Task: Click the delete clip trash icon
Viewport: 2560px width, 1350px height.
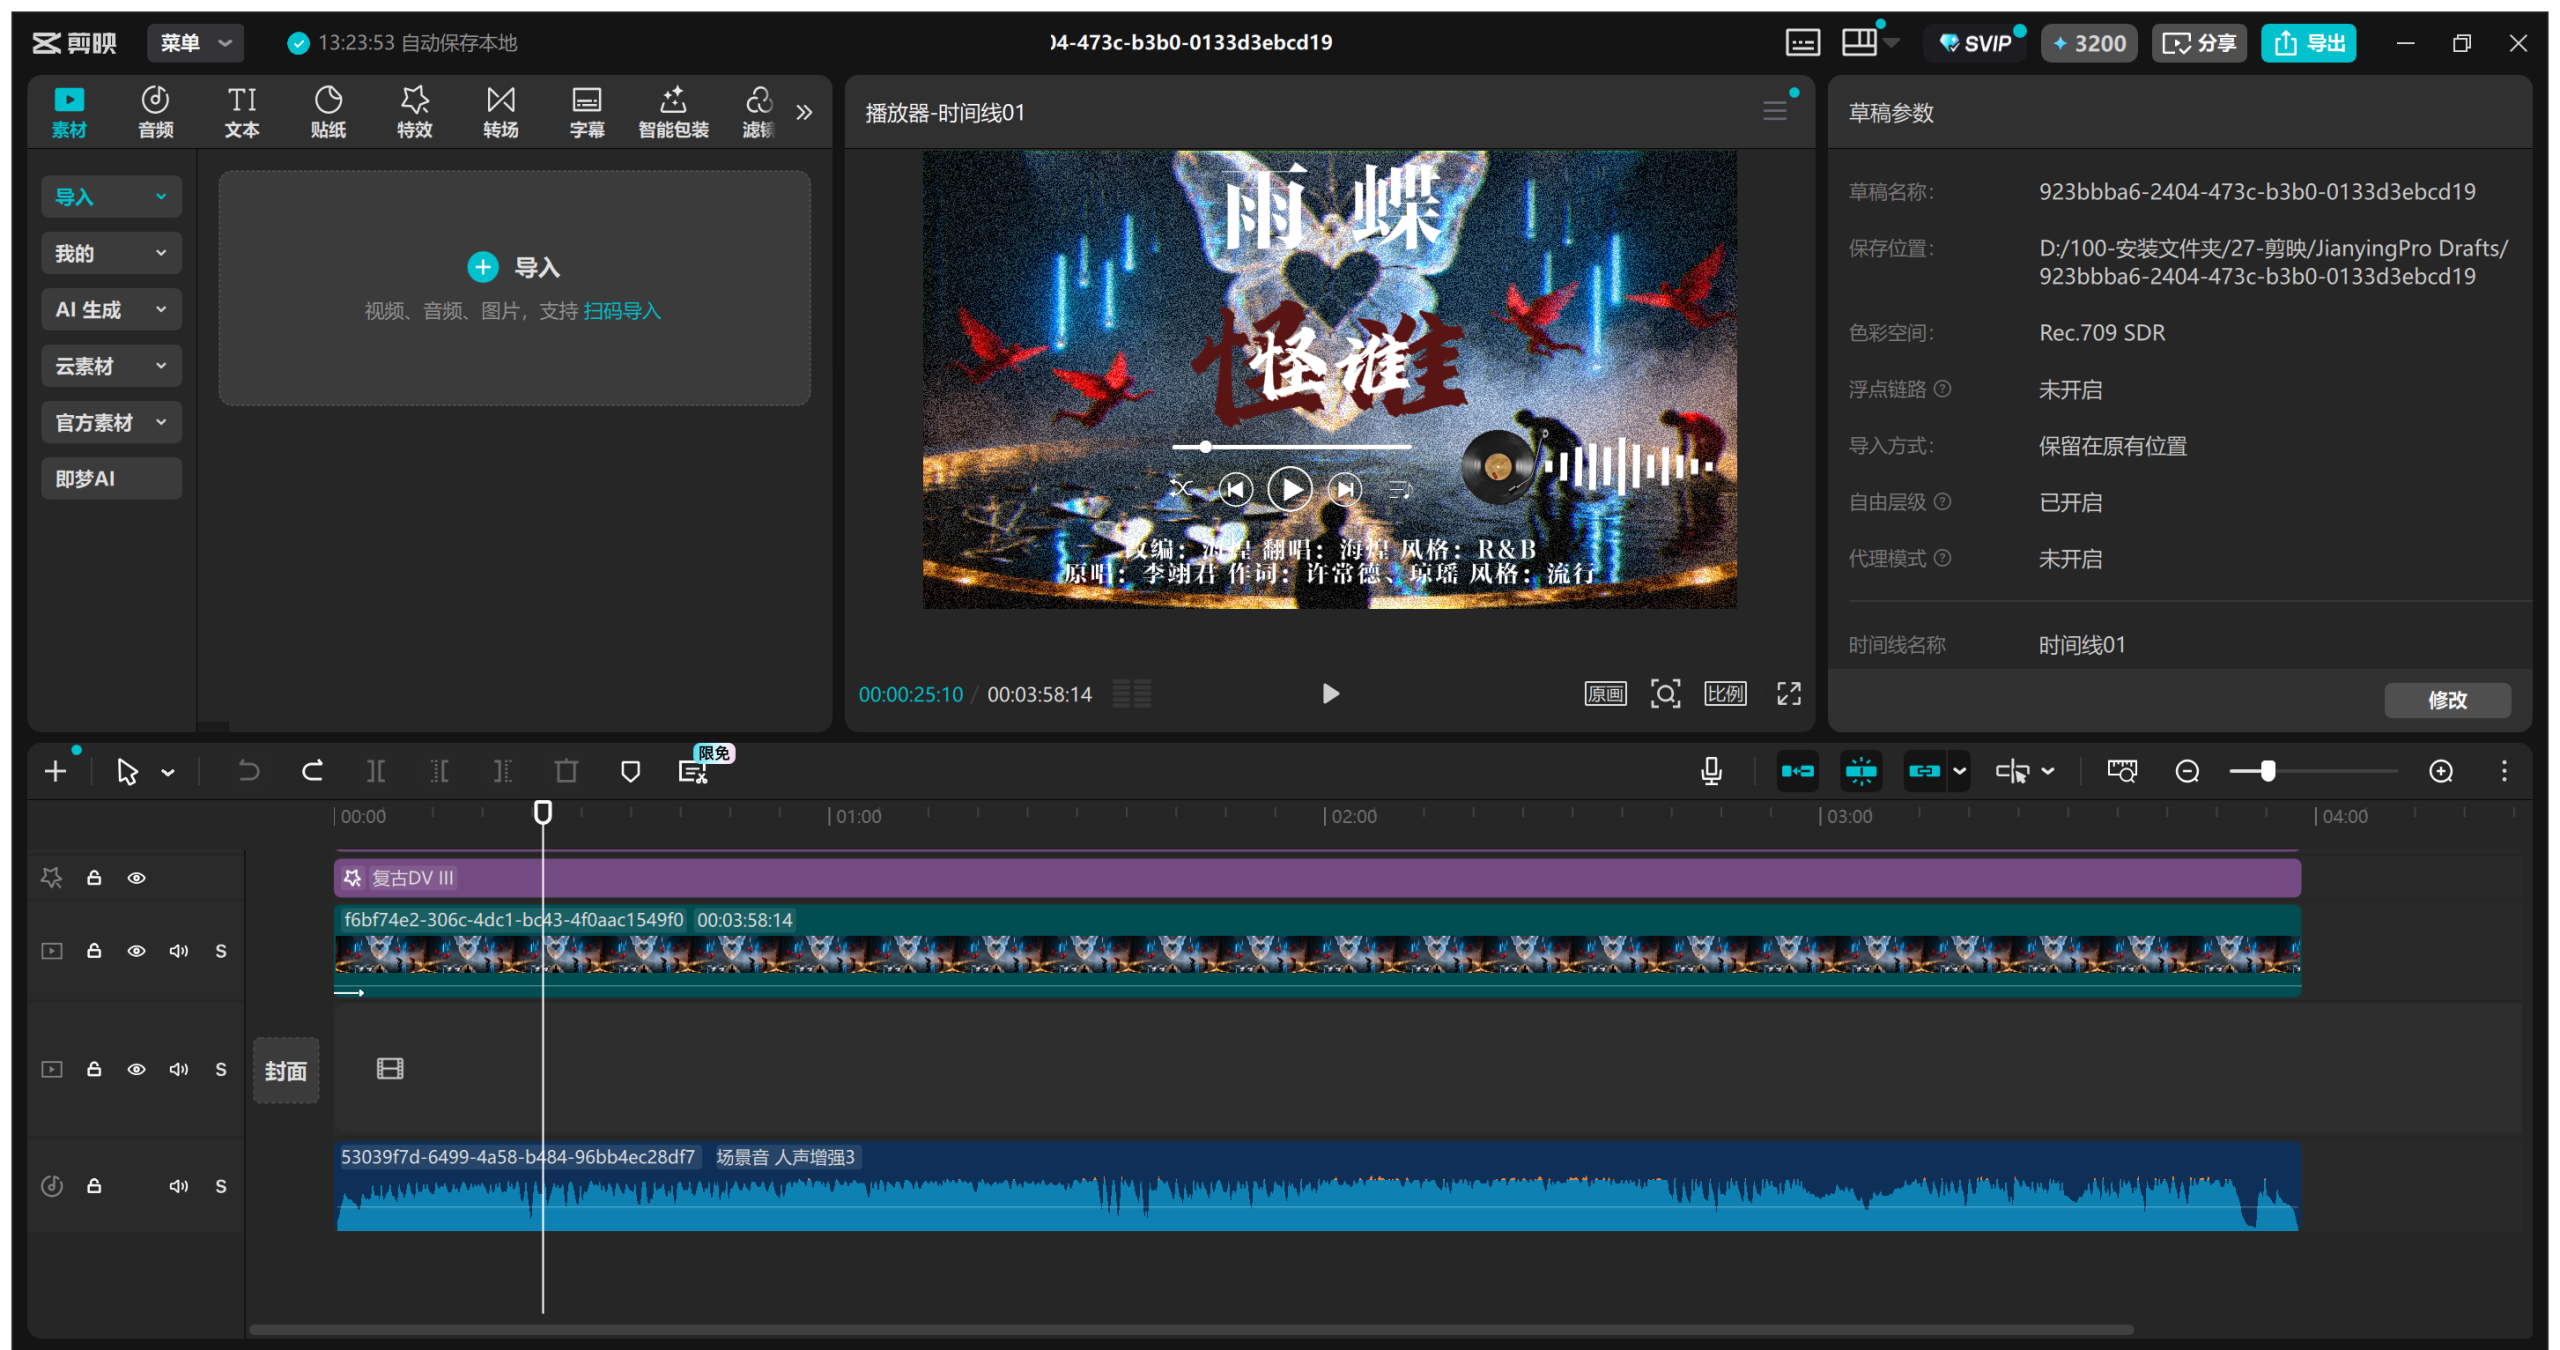Action: 566,771
